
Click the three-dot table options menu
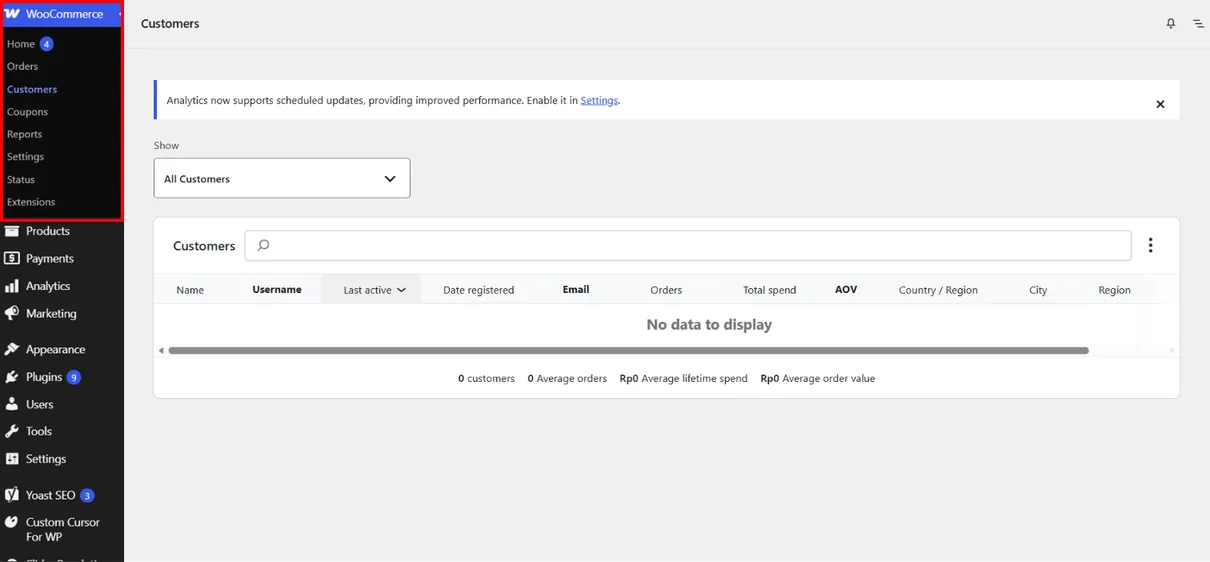(x=1151, y=245)
